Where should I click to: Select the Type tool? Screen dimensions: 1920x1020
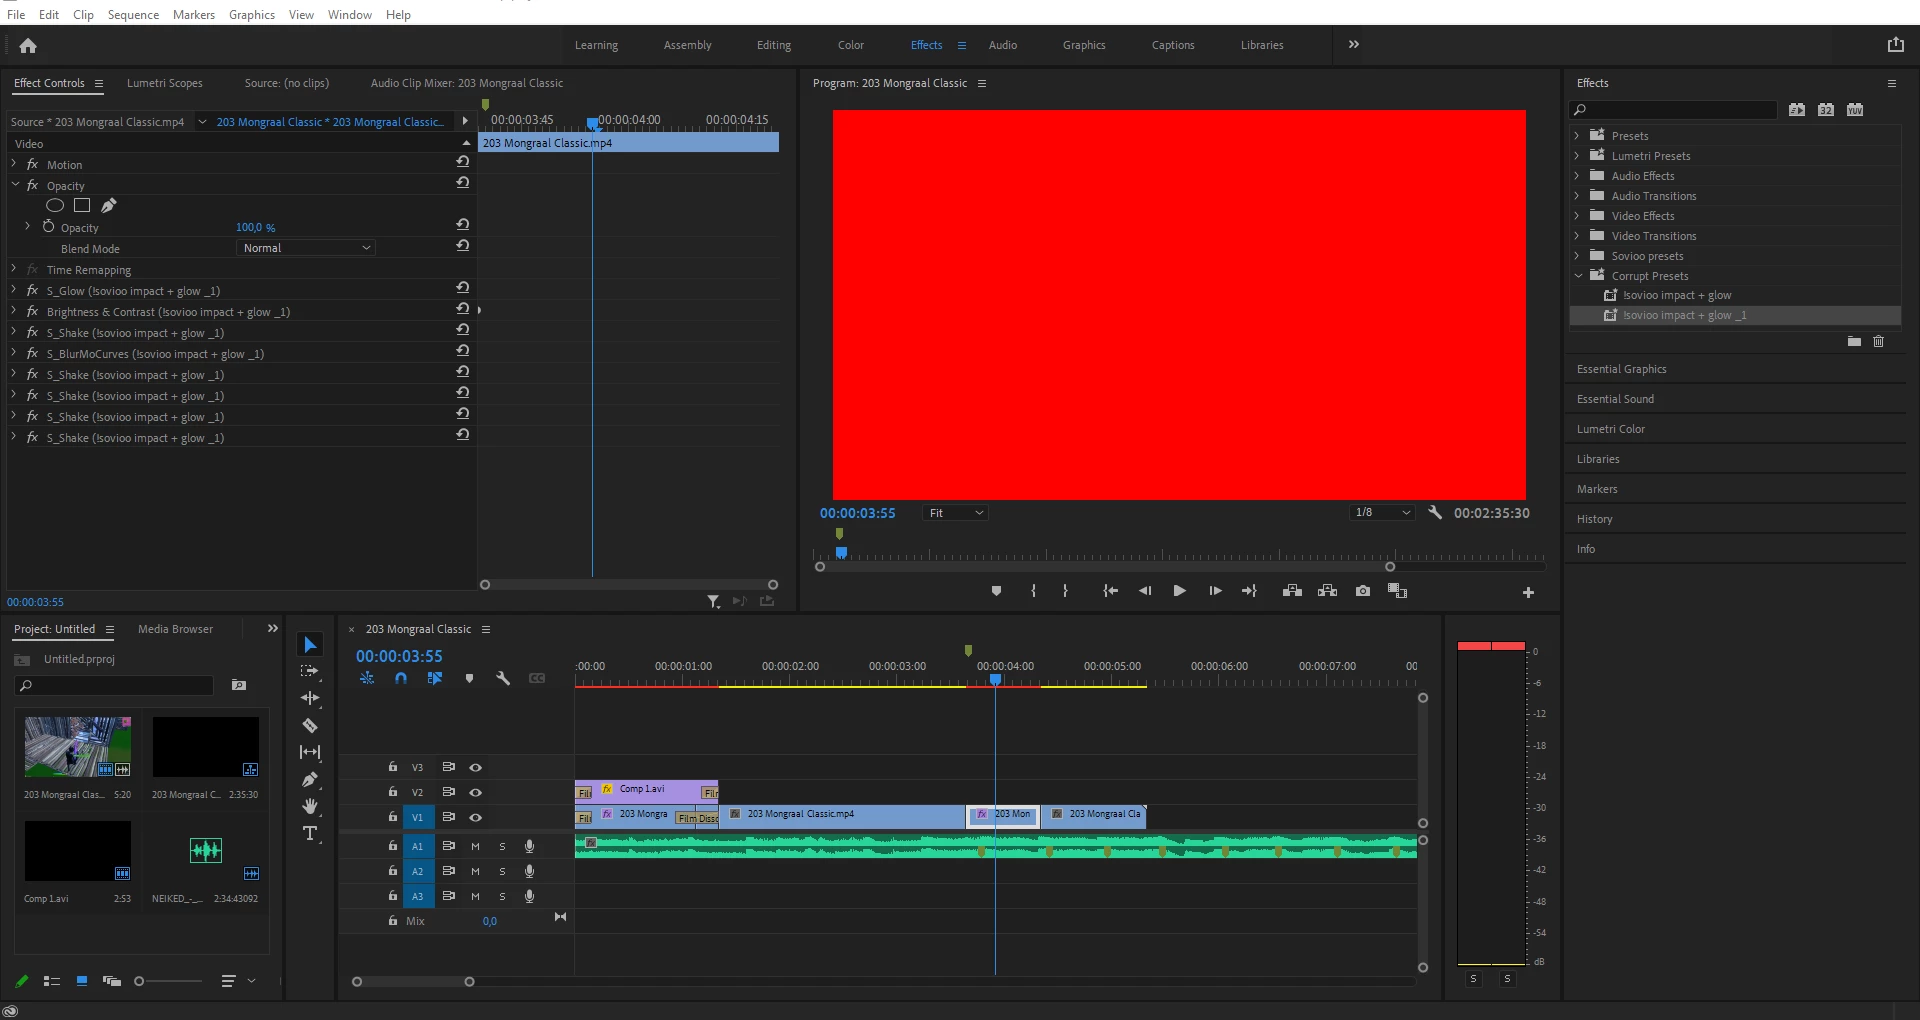point(310,833)
